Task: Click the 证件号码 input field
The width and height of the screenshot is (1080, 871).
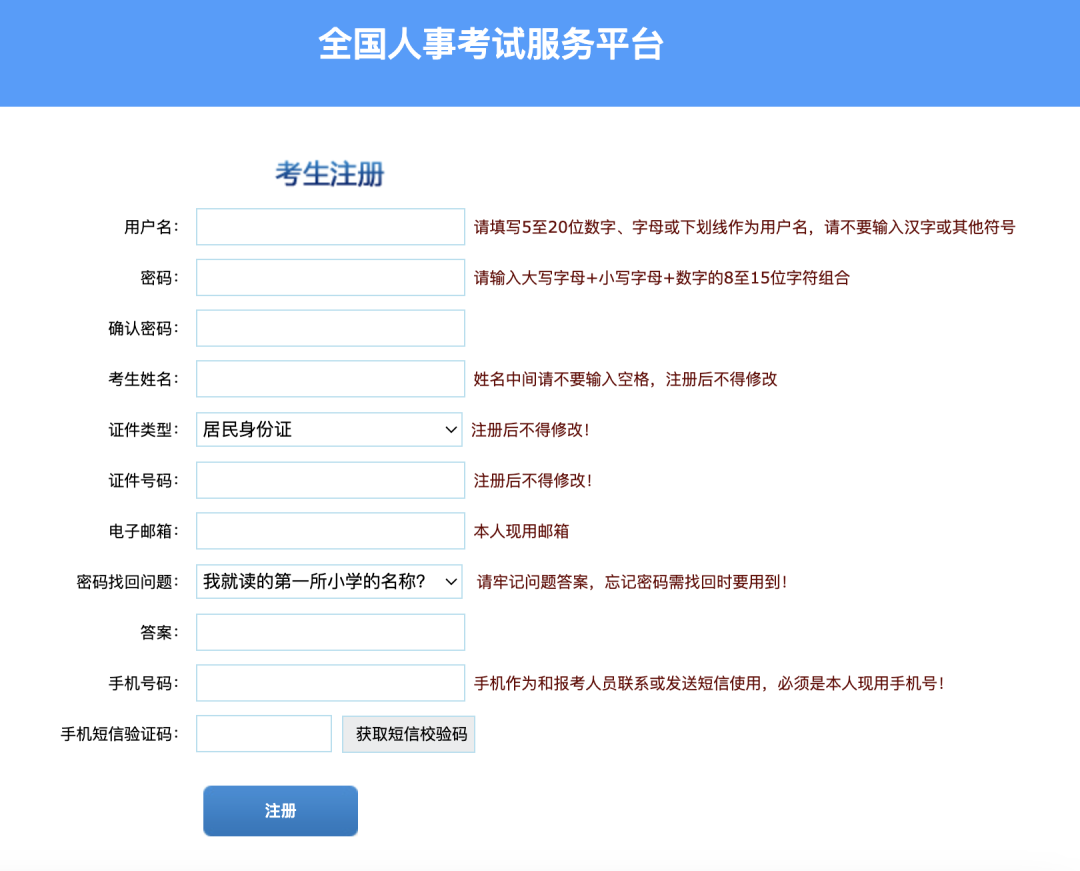Action: click(330, 480)
